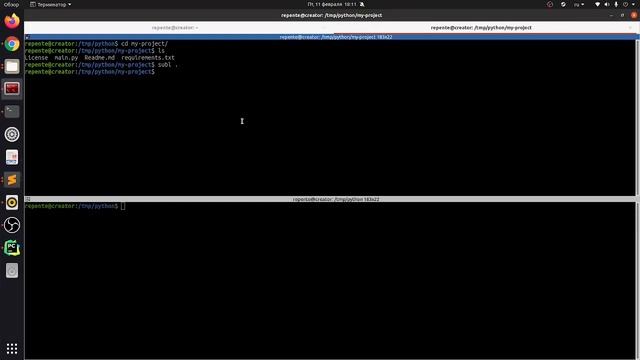Click the License file name in ls output
This screenshot has width=640, height=360.
(x=36, y=58)
